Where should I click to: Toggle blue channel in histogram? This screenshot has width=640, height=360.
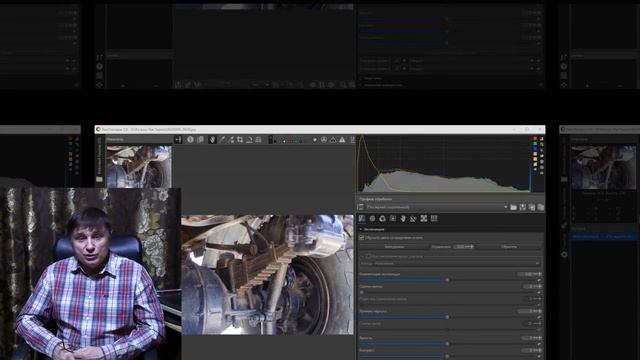point(535,149)
